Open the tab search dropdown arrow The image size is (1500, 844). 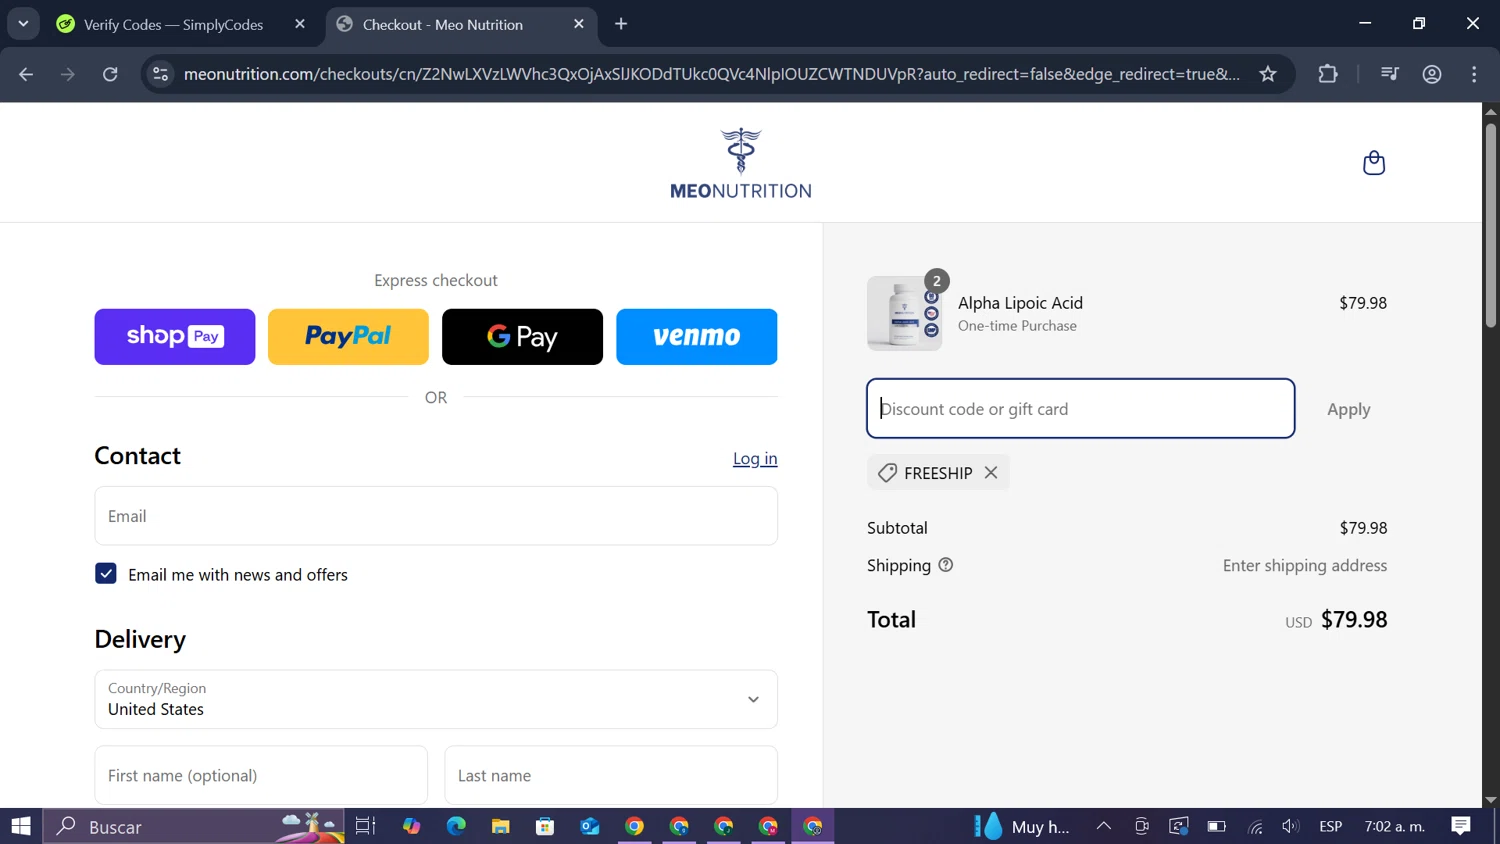click(23, 24)
